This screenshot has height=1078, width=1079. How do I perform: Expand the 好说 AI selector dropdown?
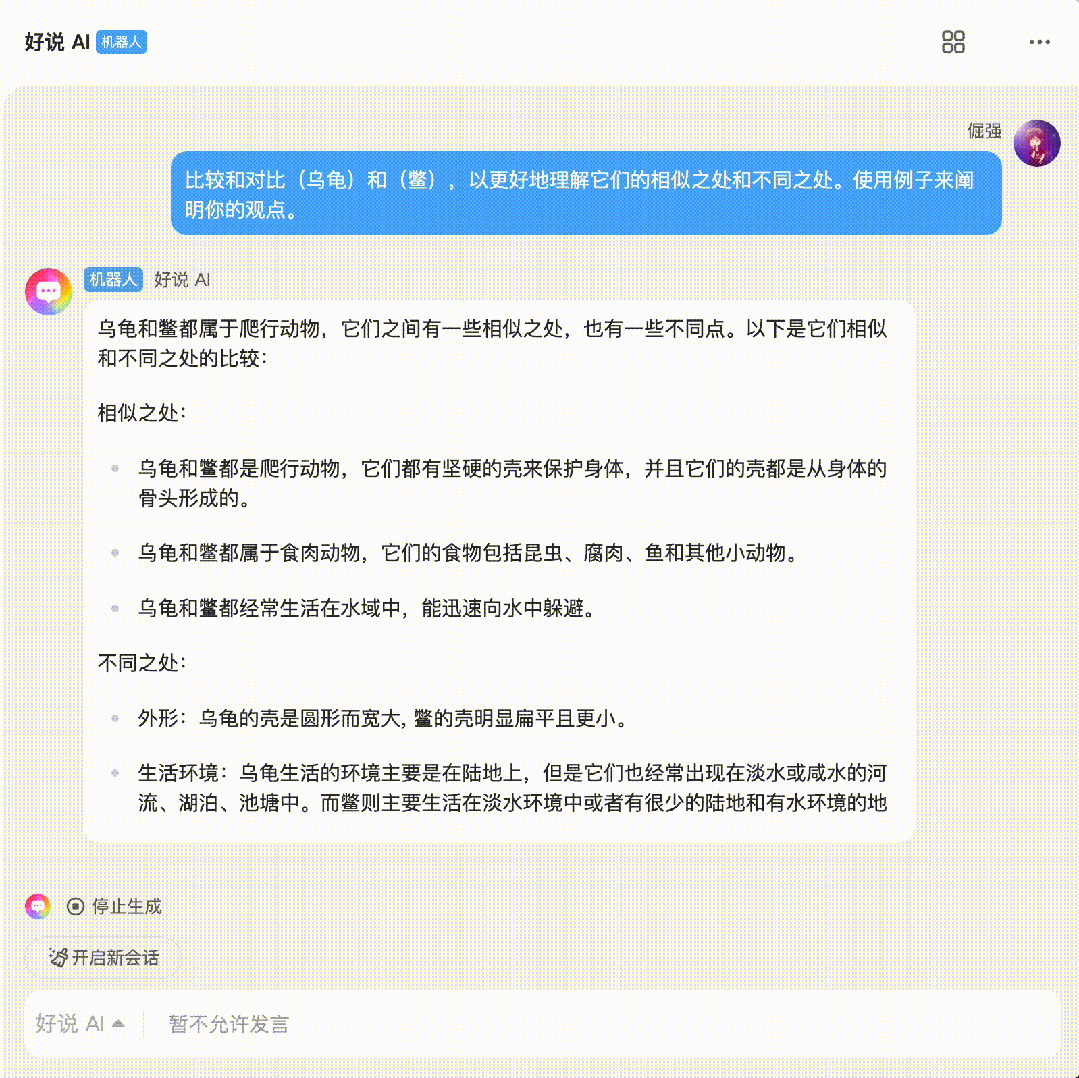(x=80, y=1024)
